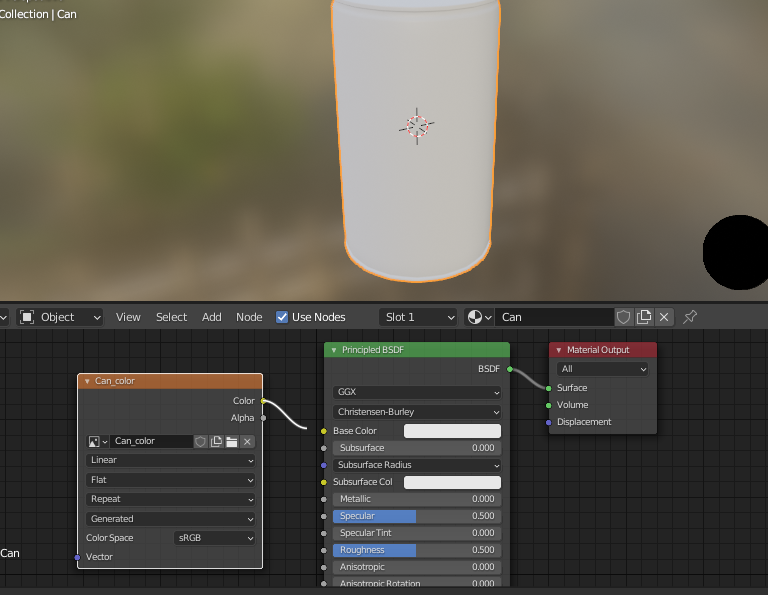This screenshot has height=595, width=768.
Task: Click the Volume input socket
Action: tap(549, 405)
